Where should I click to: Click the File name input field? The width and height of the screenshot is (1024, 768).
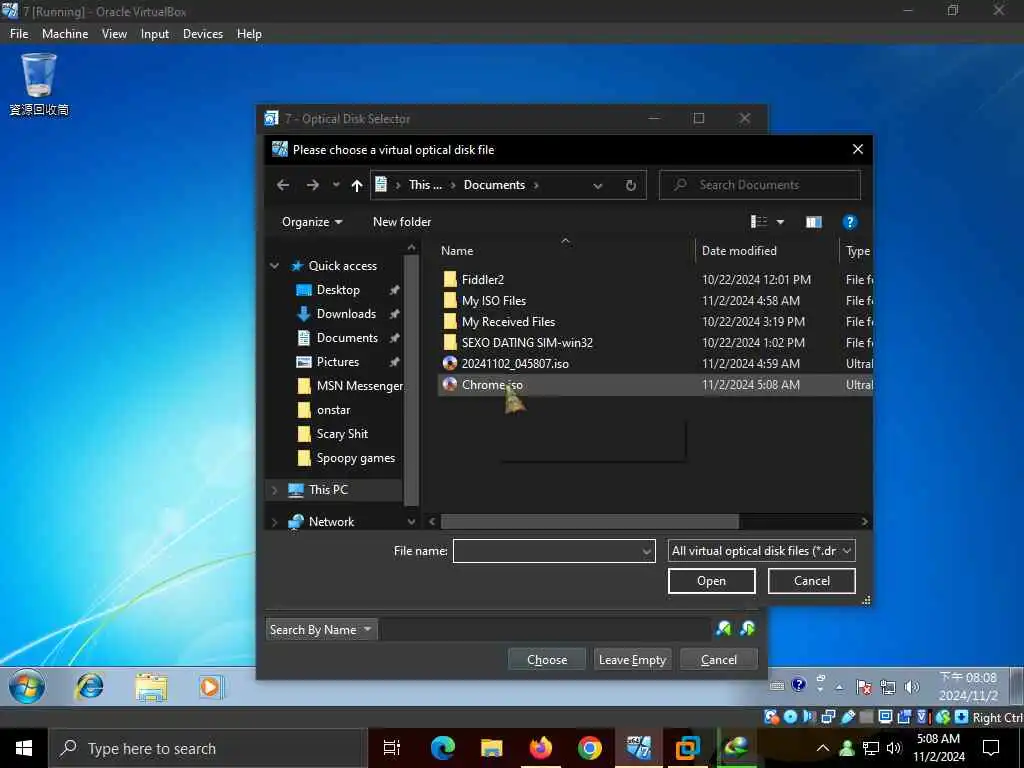point(554,551)
